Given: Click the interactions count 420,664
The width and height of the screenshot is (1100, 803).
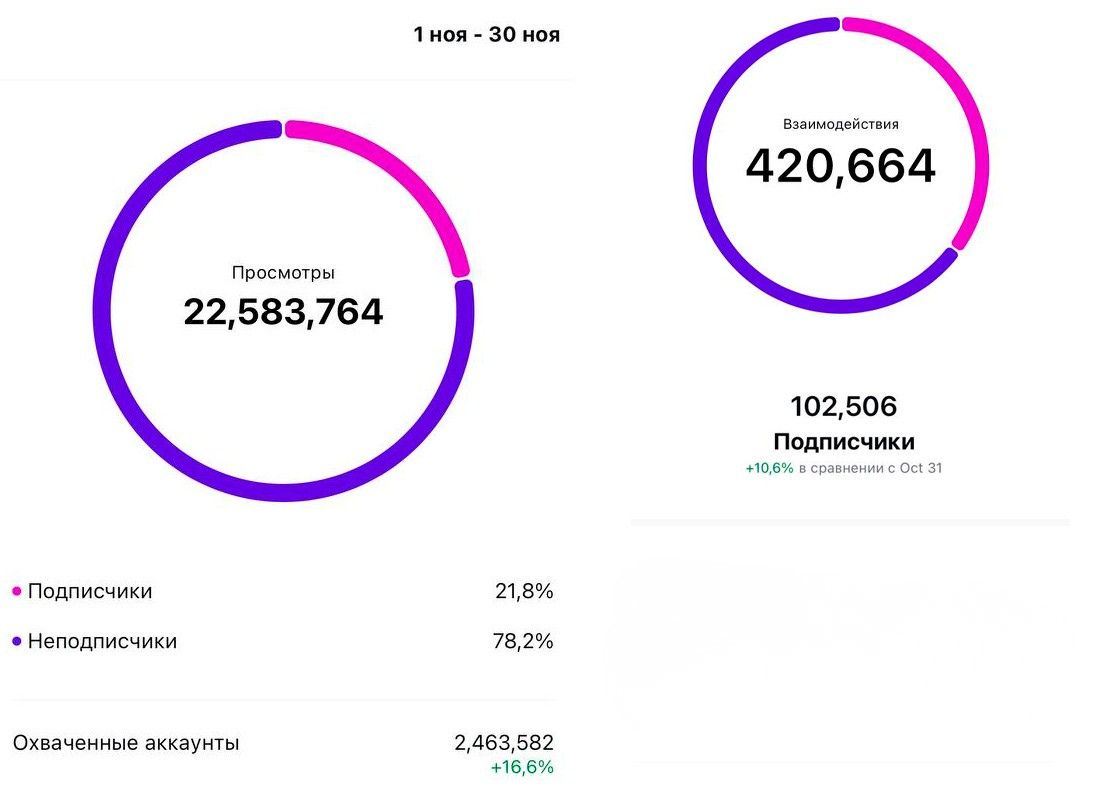Looking at the screenshot, I should 840,166.
